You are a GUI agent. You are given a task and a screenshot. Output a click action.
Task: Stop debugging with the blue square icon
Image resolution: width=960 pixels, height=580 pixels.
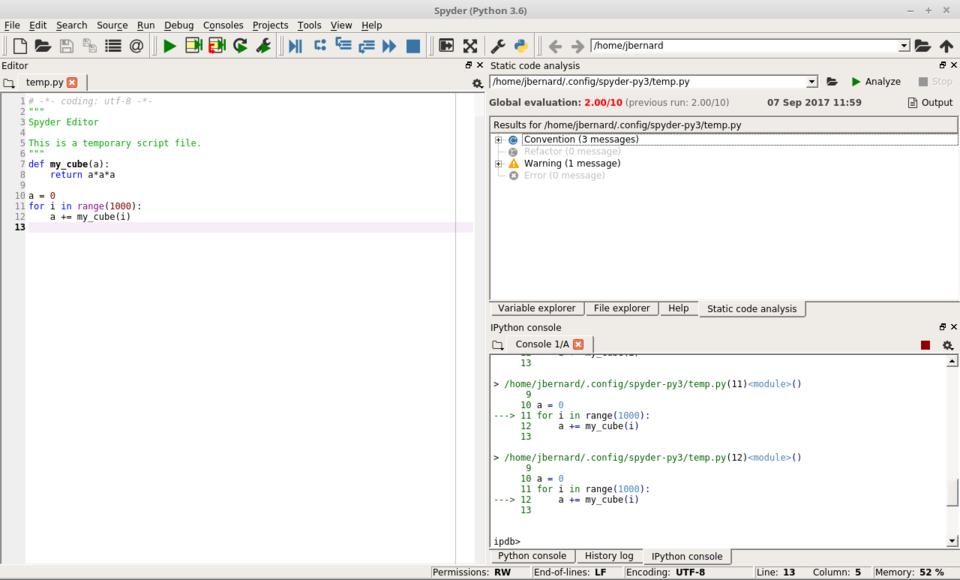(x=413, y=46)
